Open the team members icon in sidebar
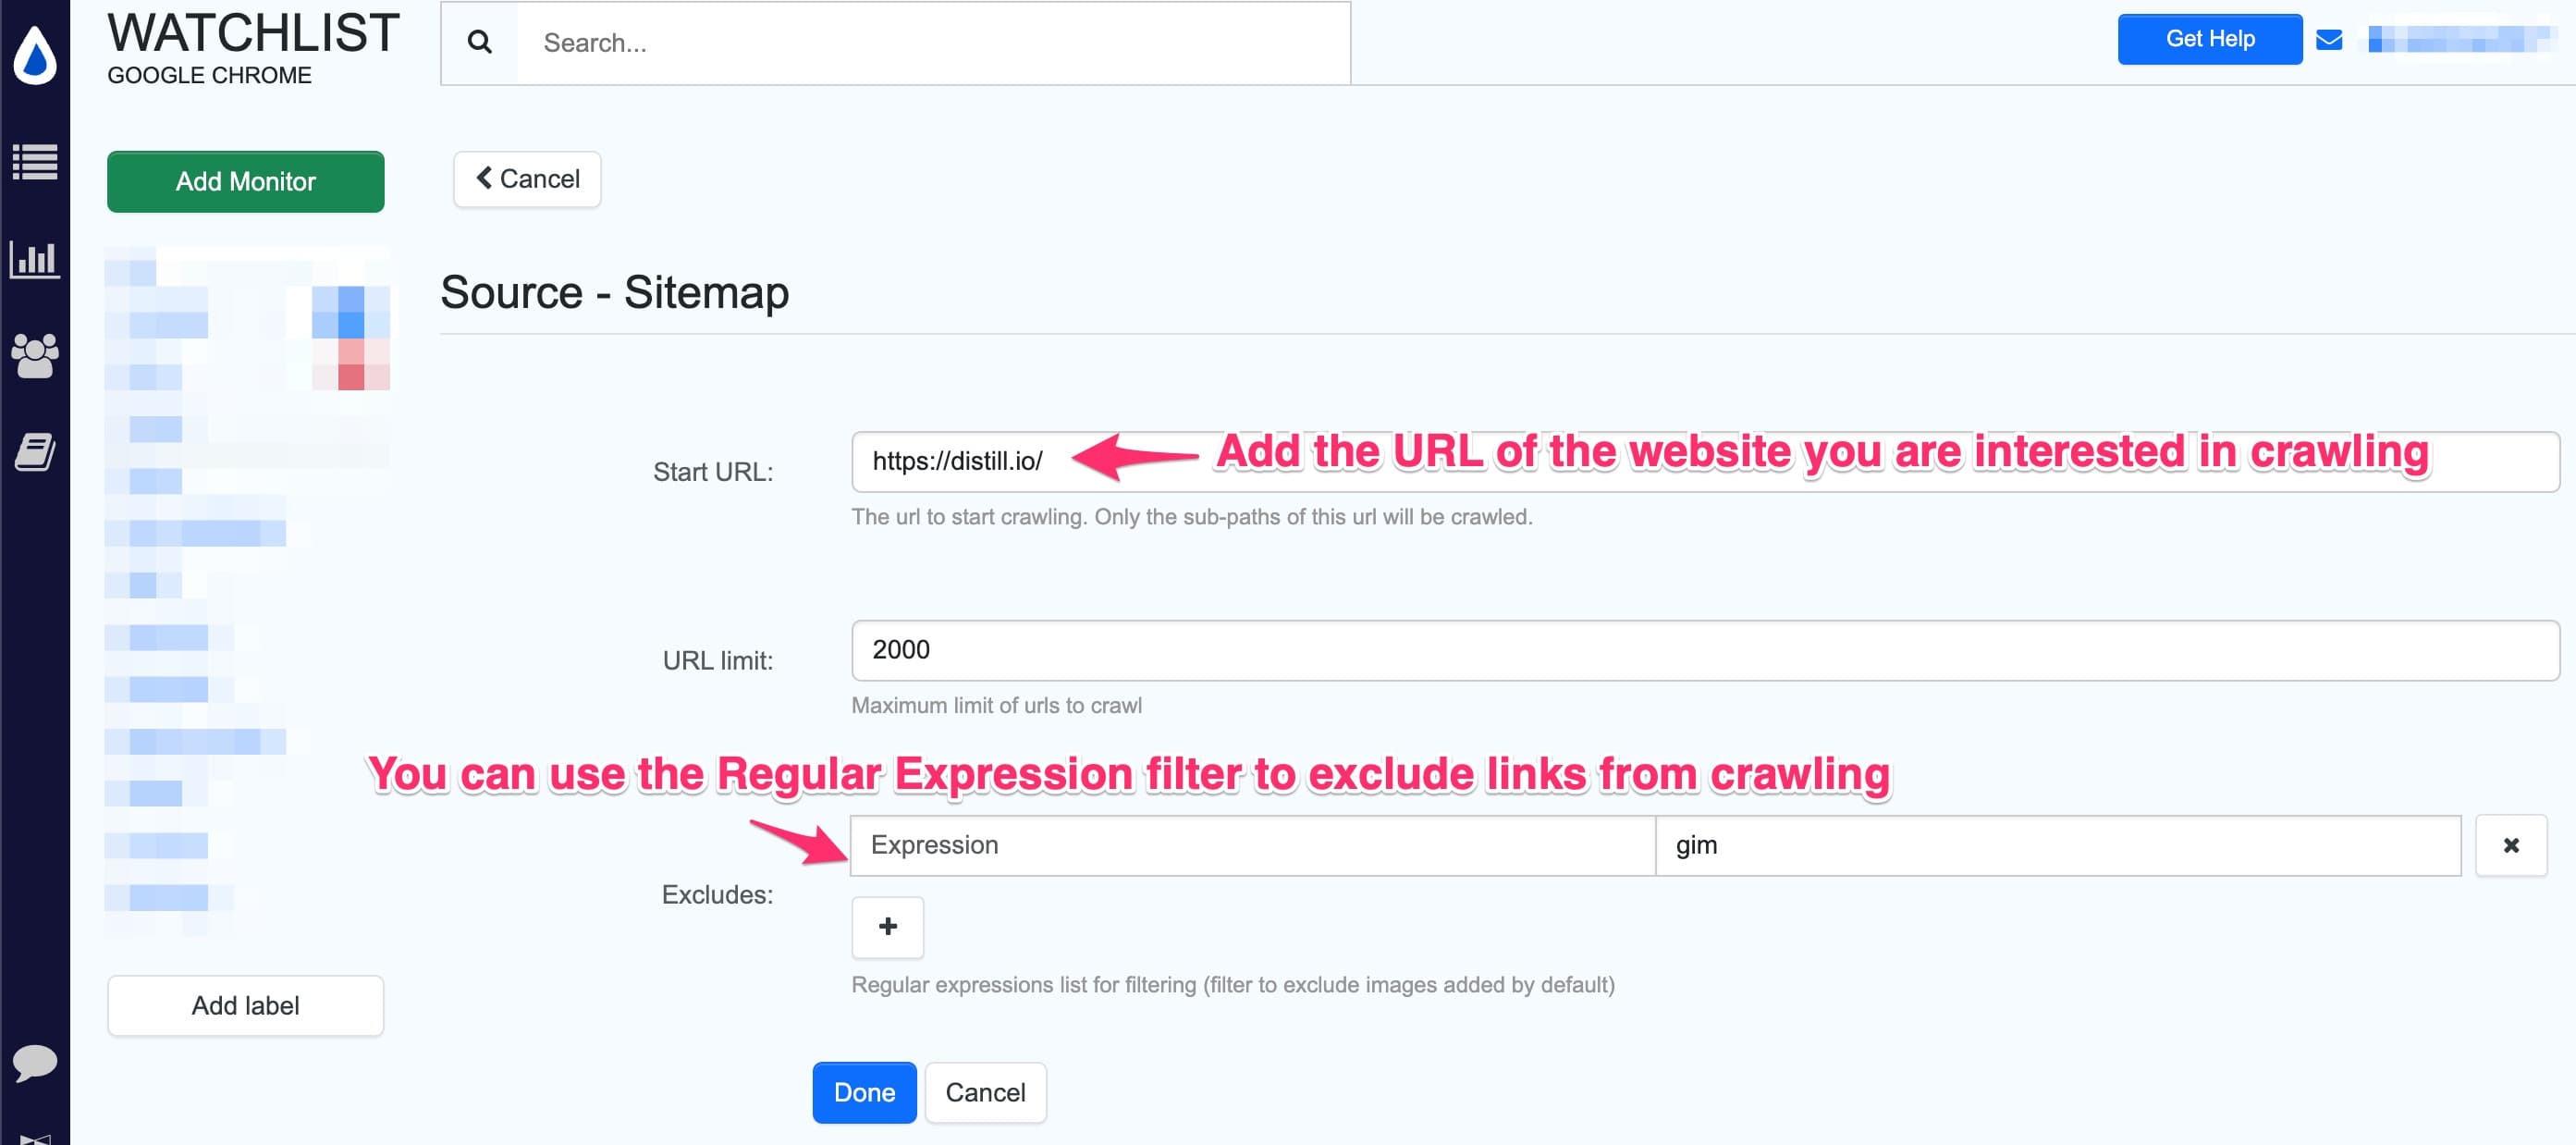 (x=36, y=355)
